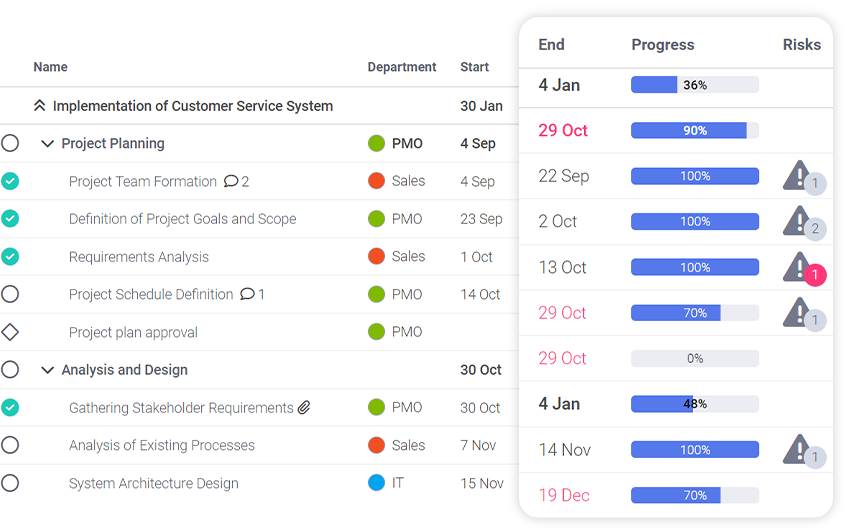This screenshot has height=531, width=850.
Task: Collapse the Analysis and Design group
Action: pos(47,370)
